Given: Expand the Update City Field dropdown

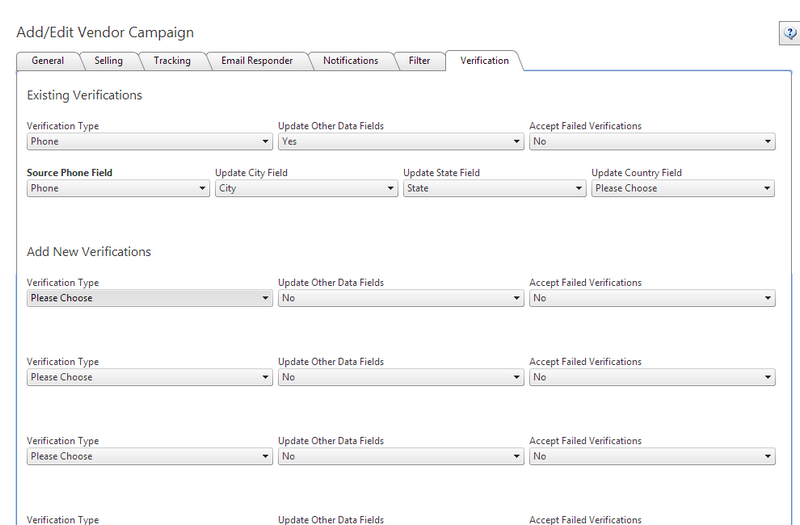Looking at the screenshot, I should pos(306,188).
